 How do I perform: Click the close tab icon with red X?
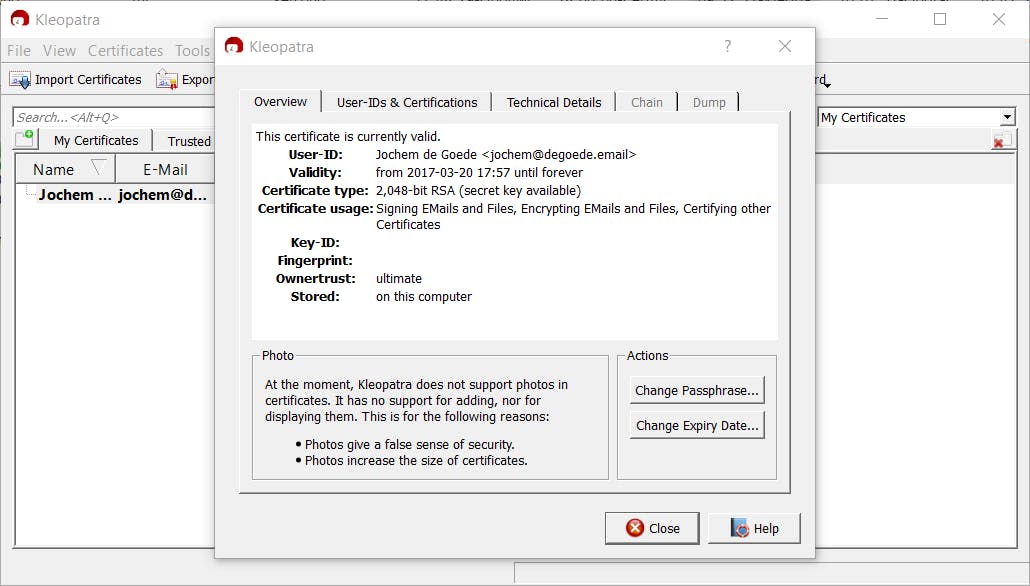click(1000, 141)
